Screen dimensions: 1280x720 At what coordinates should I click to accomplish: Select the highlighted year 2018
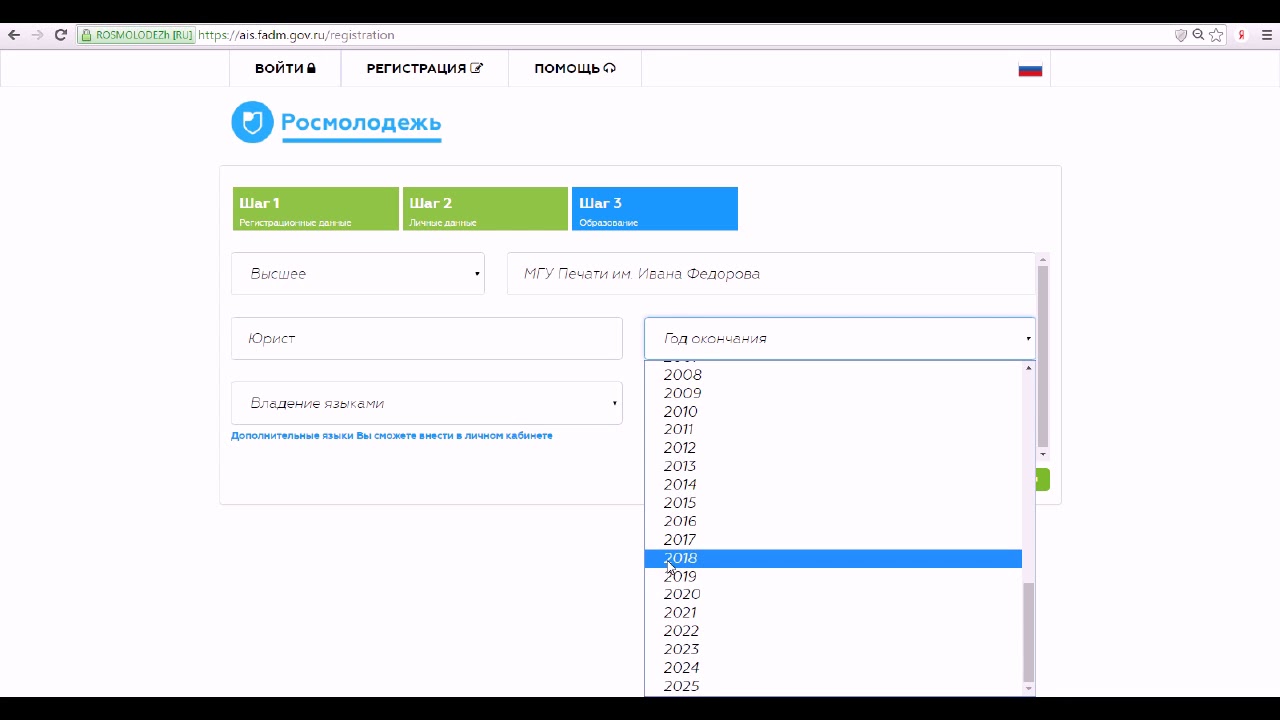coord(833,558)
